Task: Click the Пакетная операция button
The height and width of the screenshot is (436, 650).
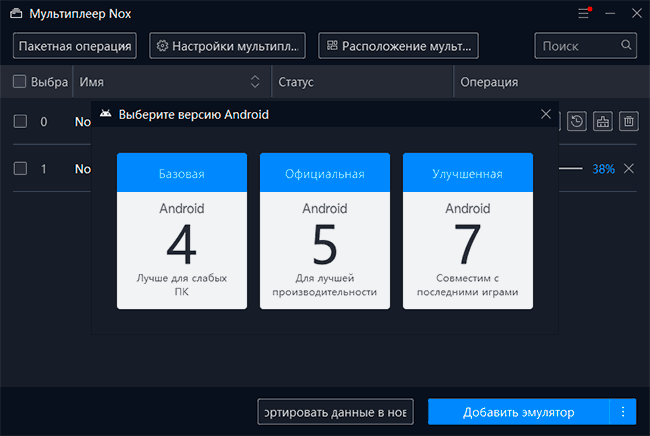Action: pyautogui.click(x=75, y=46)
